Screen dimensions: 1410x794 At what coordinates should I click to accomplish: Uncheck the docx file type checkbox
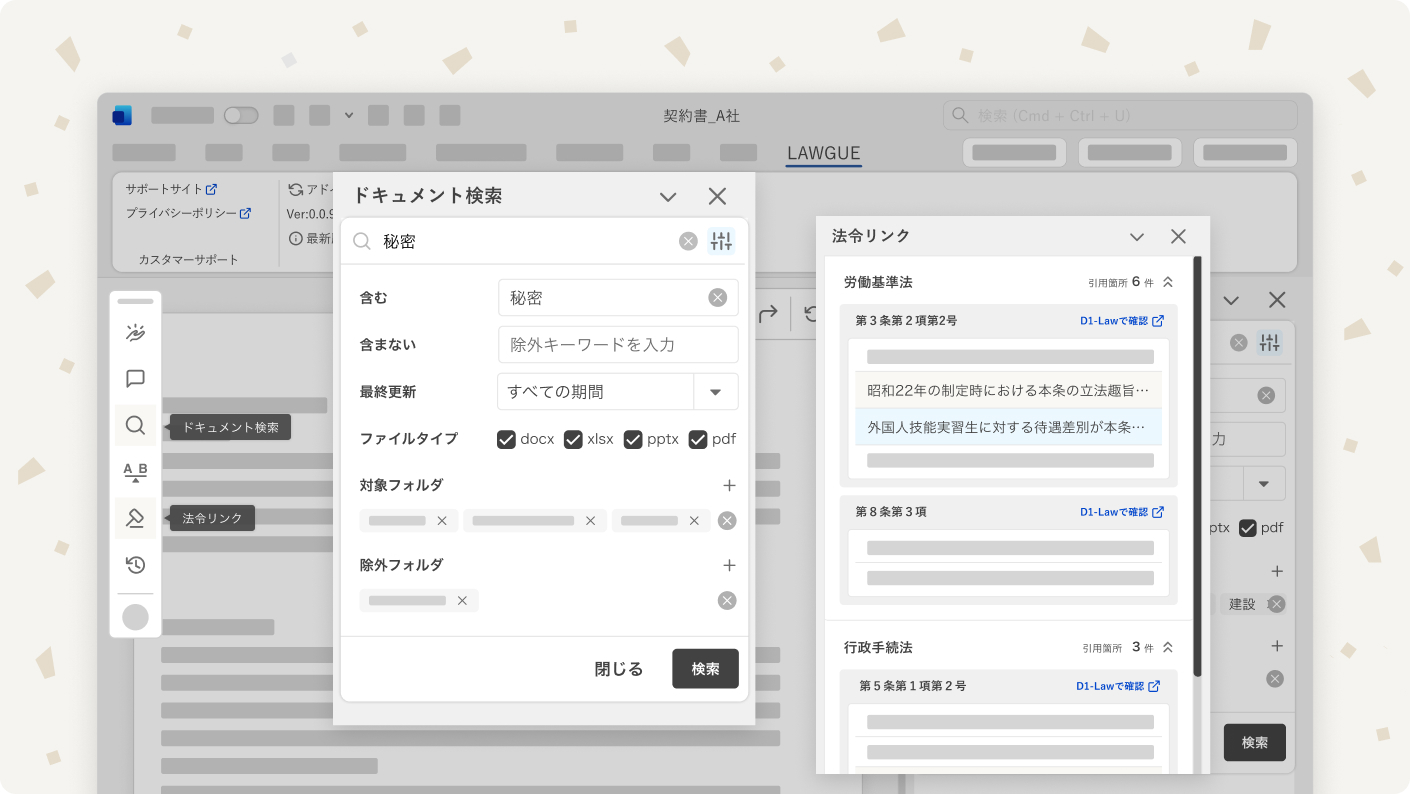tap(506, 439)
